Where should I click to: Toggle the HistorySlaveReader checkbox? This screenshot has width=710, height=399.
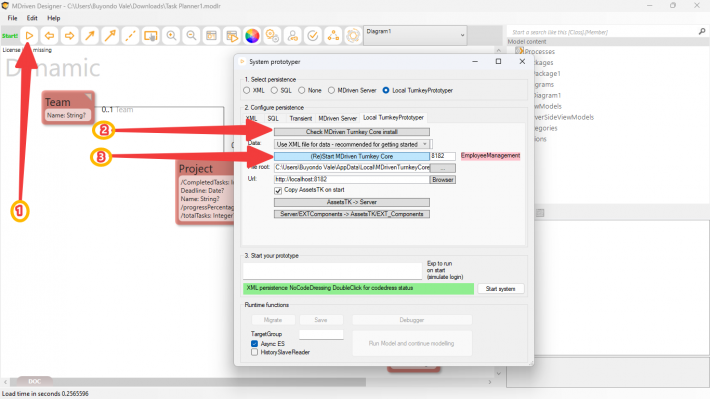tap(254, 352)
